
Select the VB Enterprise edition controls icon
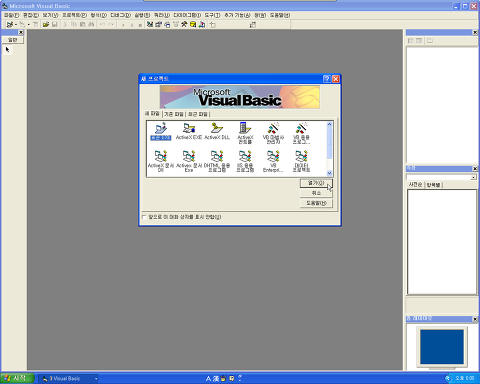(273, 161)
